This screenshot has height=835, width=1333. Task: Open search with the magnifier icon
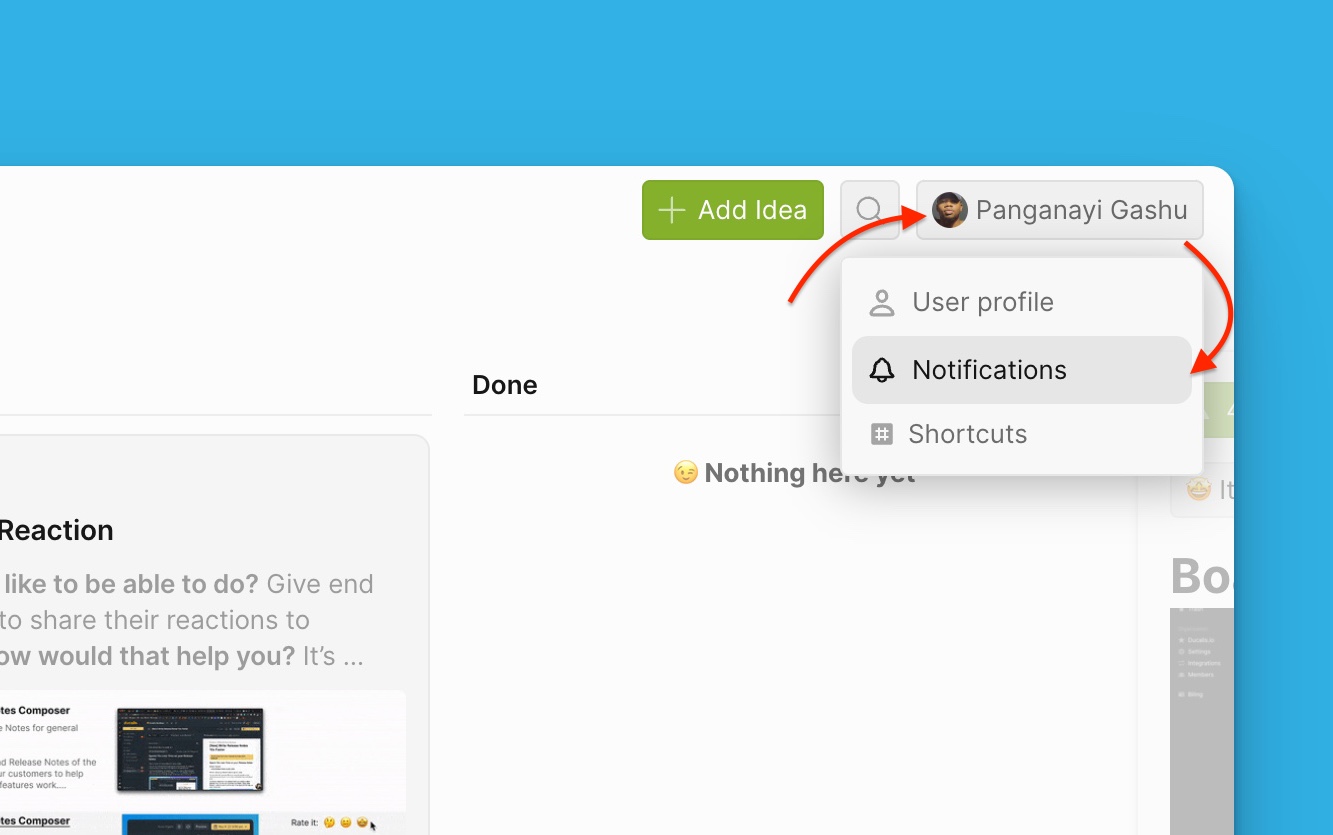[869, 210]
